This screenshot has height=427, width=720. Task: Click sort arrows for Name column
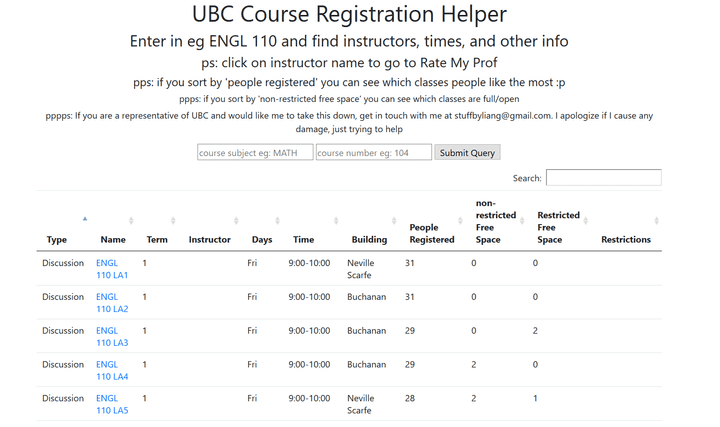click(131, 221)
